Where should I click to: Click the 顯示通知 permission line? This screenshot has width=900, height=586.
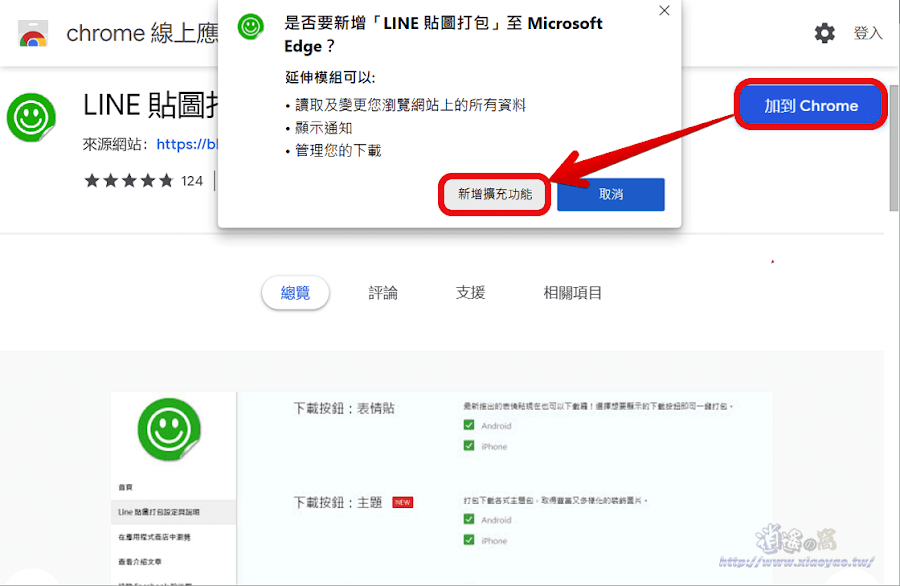[323, 128]
